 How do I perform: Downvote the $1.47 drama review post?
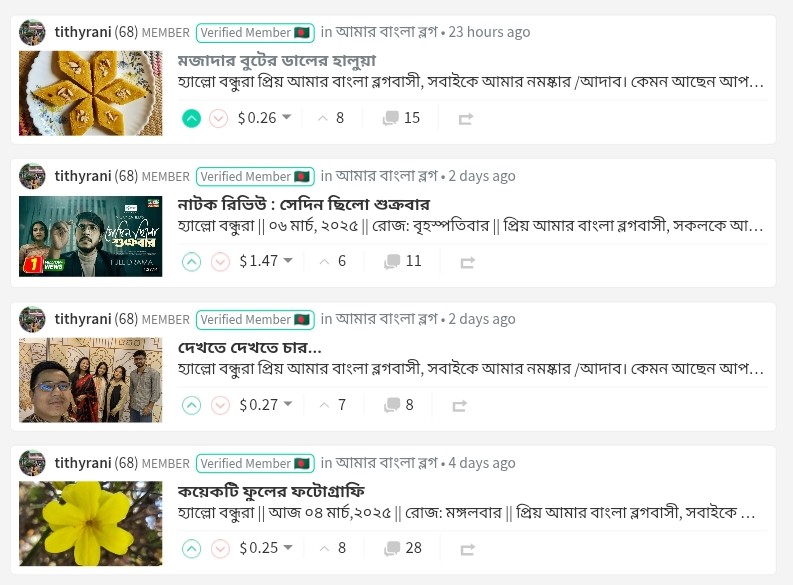[x=220, y=262]
